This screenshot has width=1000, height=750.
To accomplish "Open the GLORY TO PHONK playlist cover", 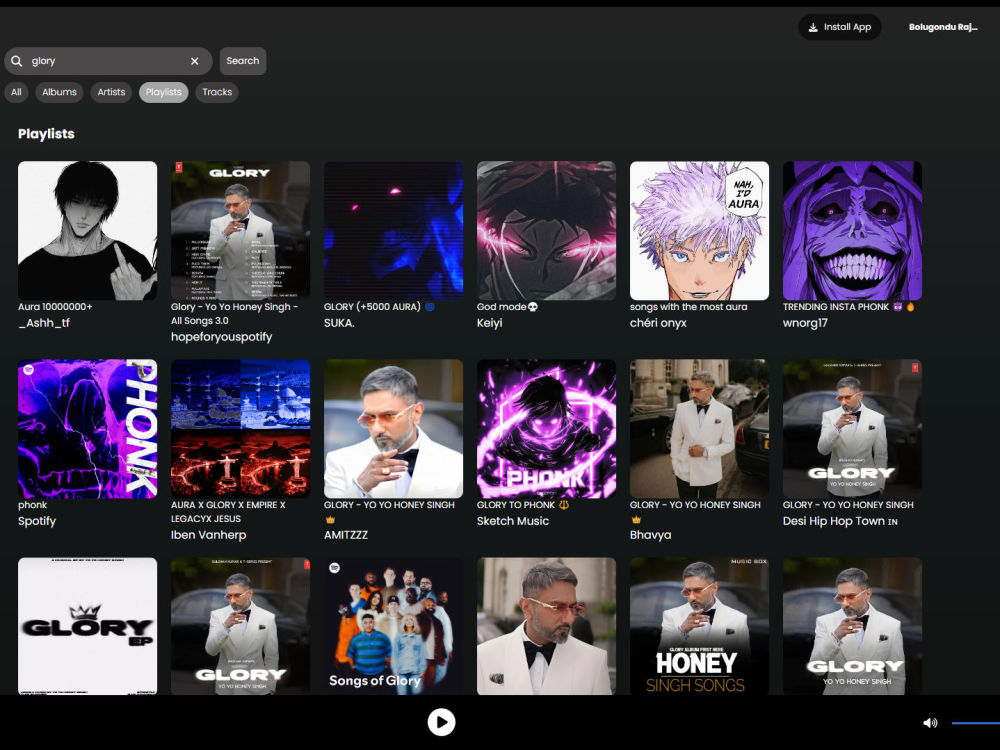I will tap(547, 429).
